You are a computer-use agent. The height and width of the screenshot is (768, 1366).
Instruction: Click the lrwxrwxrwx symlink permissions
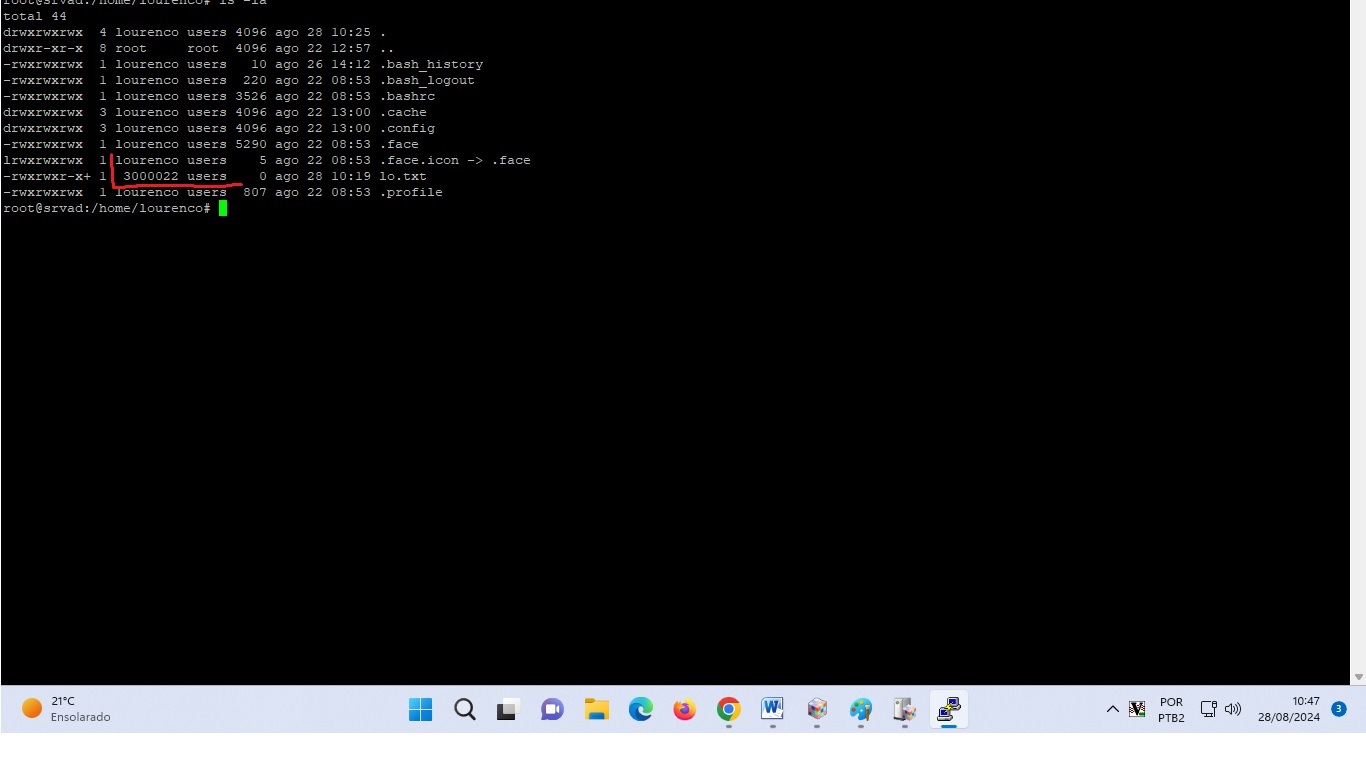point(43,160)
